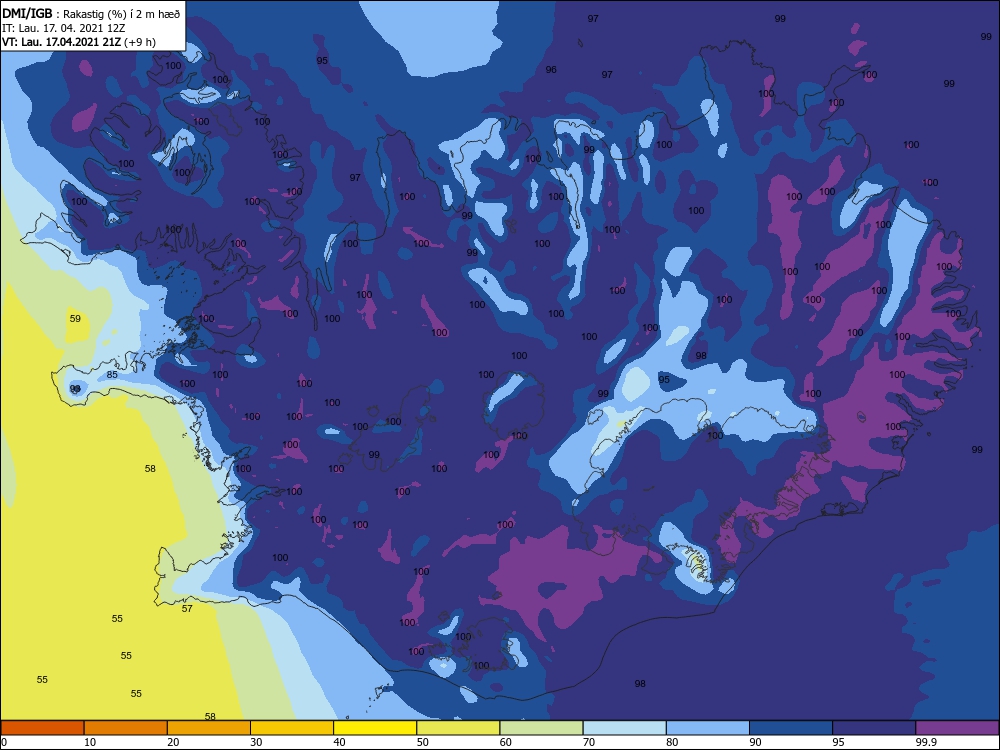This screenshot has width=1000, height=750.
Task: Select the '80' legend tick label
Action: click(x=672, y=742)
